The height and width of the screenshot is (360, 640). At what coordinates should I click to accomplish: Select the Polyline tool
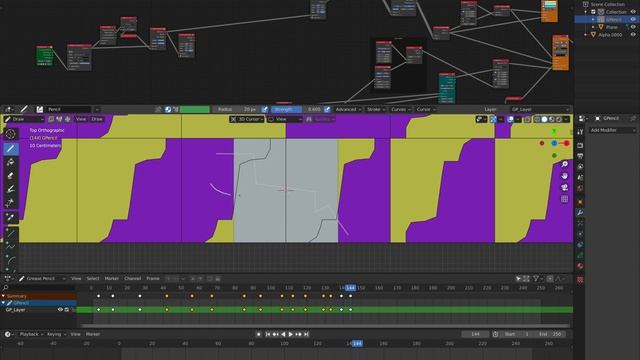point(11,246)
